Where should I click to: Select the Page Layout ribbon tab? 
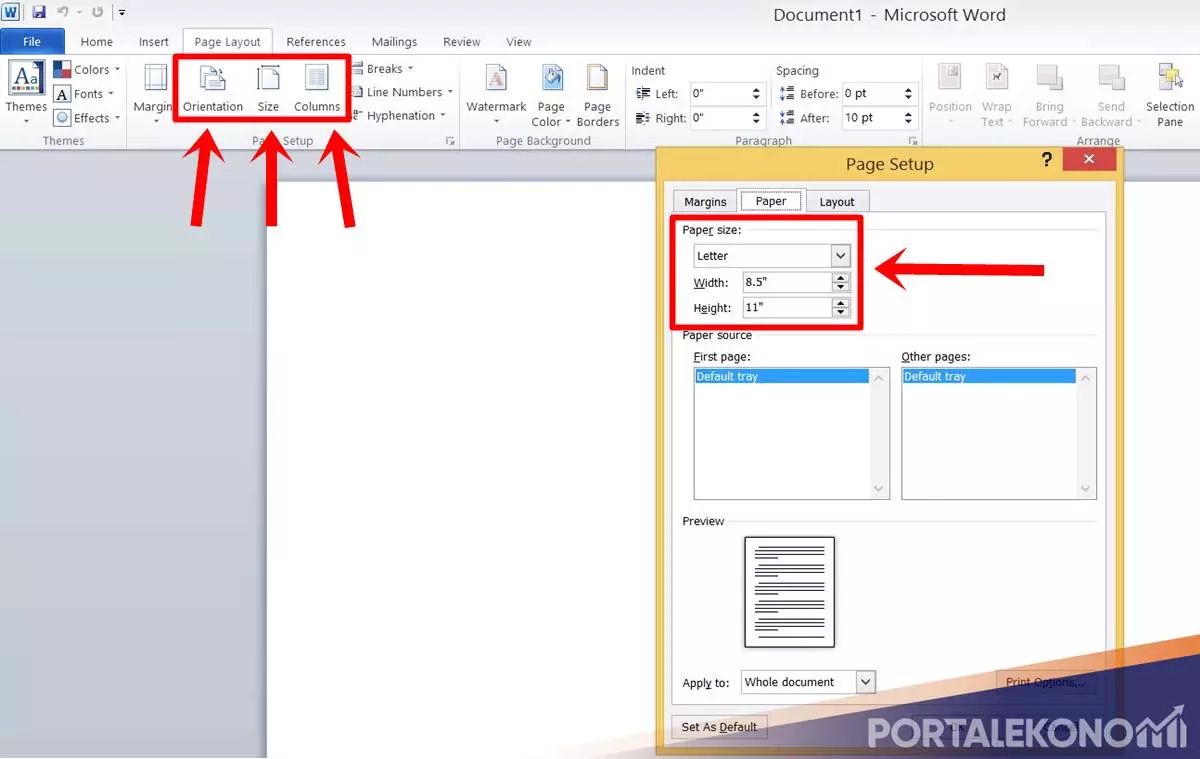227,42
